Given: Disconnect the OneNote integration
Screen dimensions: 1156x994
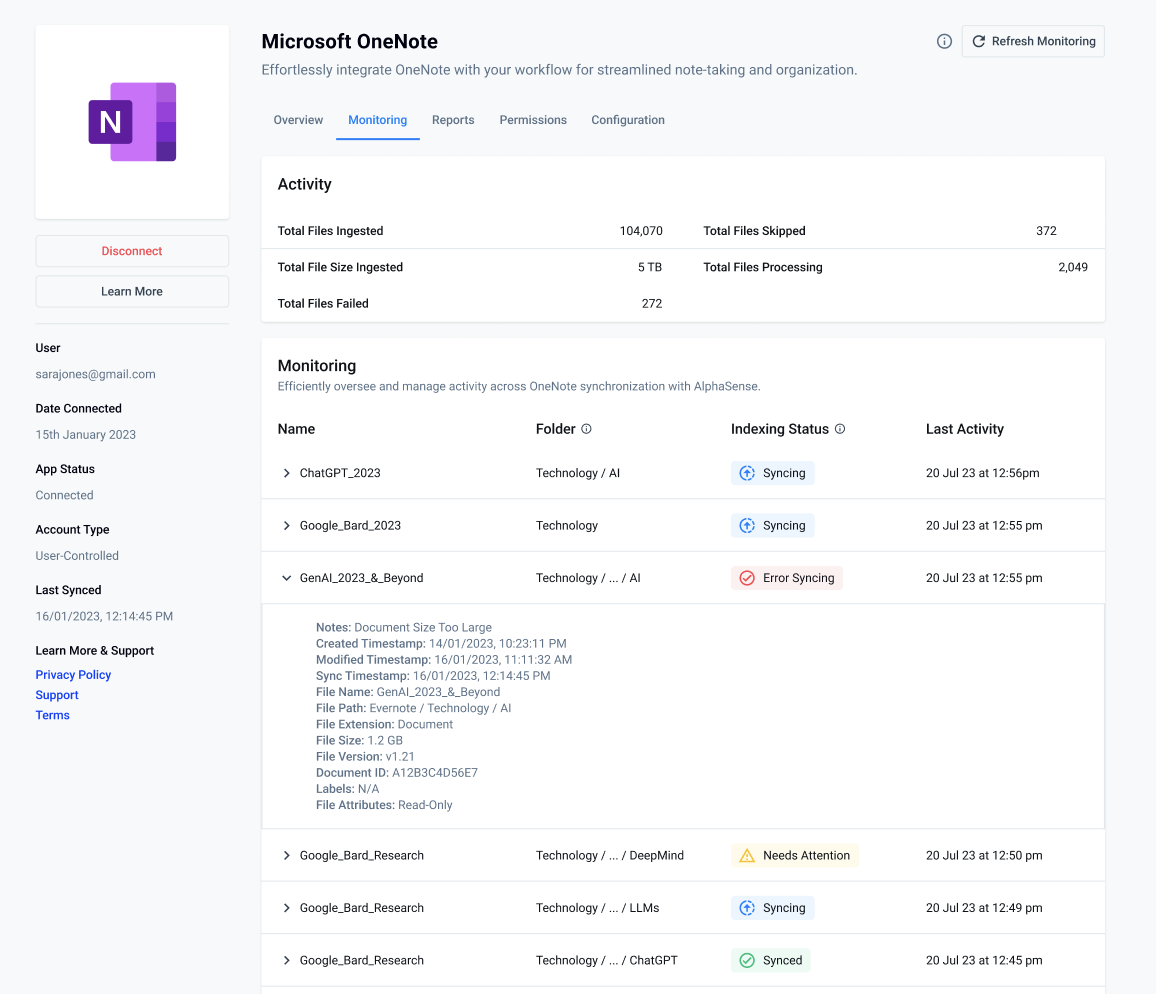Looking at the screenshot, I should (x=132, y=251).
